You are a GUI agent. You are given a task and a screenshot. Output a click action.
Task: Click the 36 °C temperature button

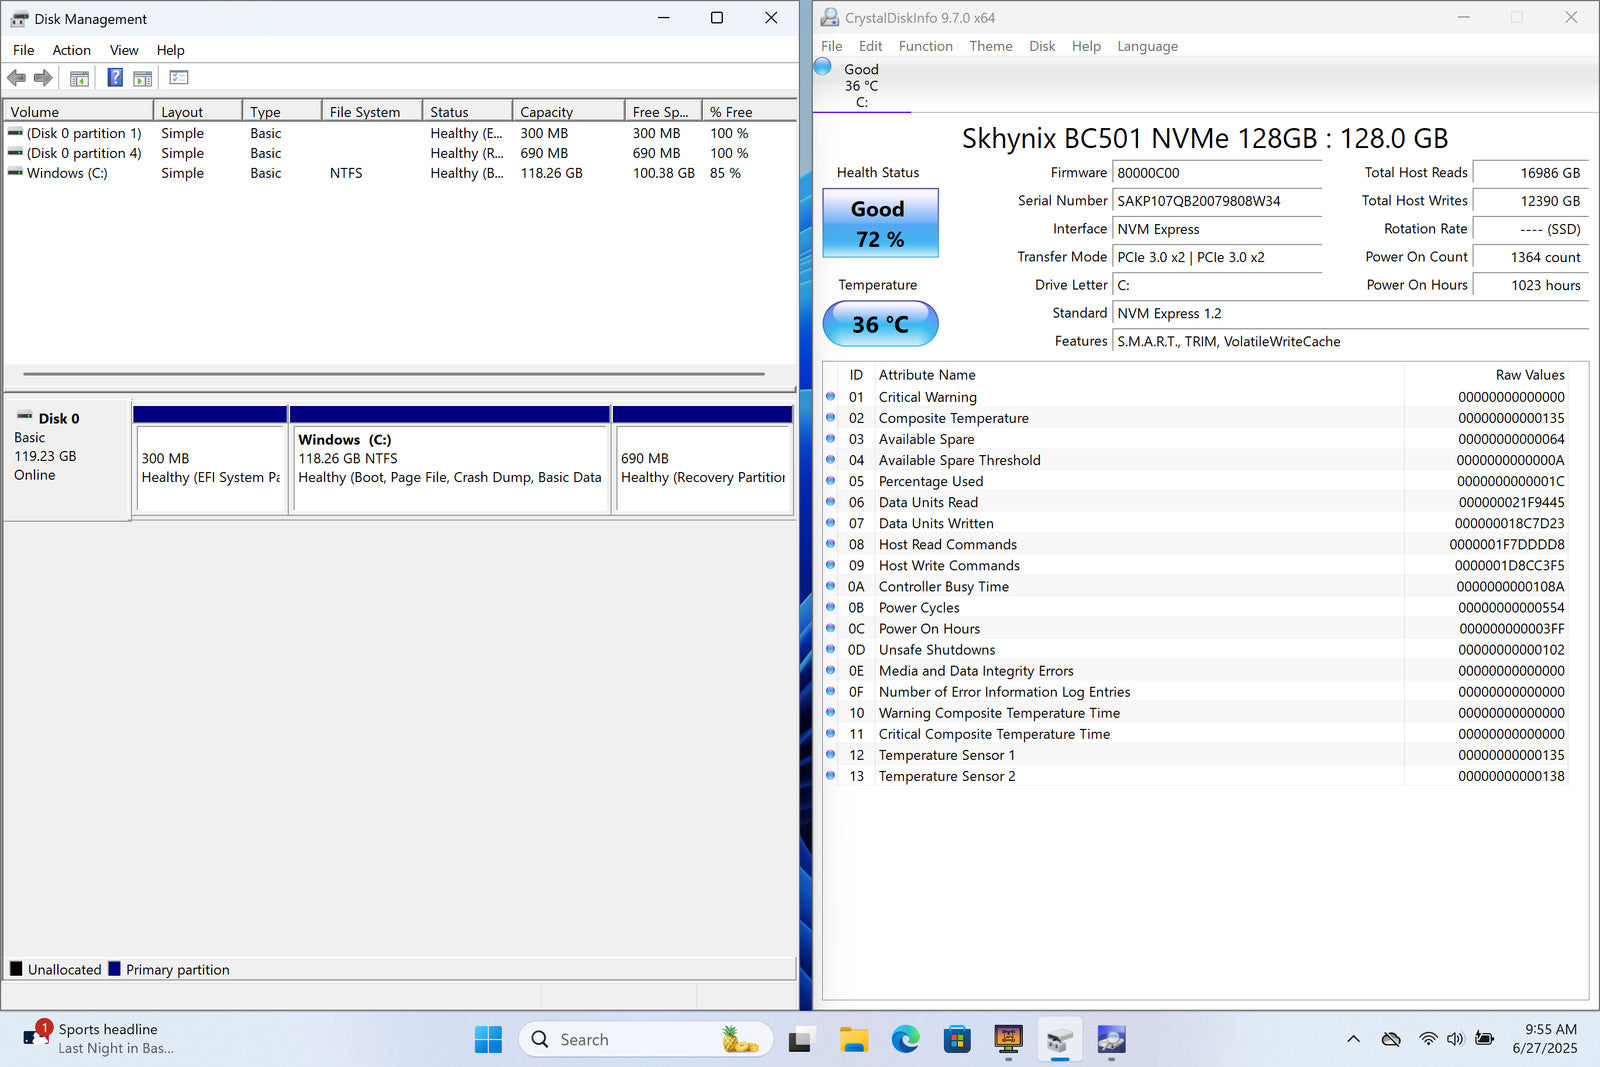[x=880, y=324]
